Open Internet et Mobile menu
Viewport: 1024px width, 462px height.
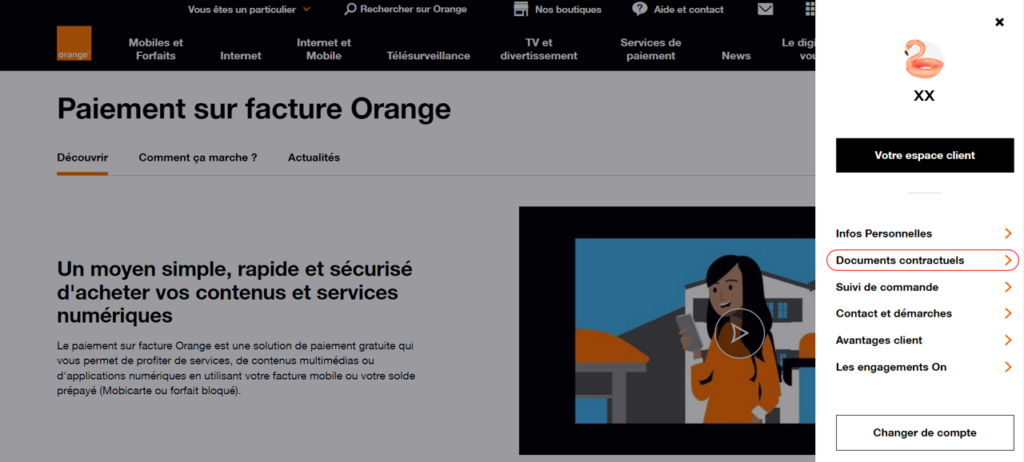(x=324, y=49)
